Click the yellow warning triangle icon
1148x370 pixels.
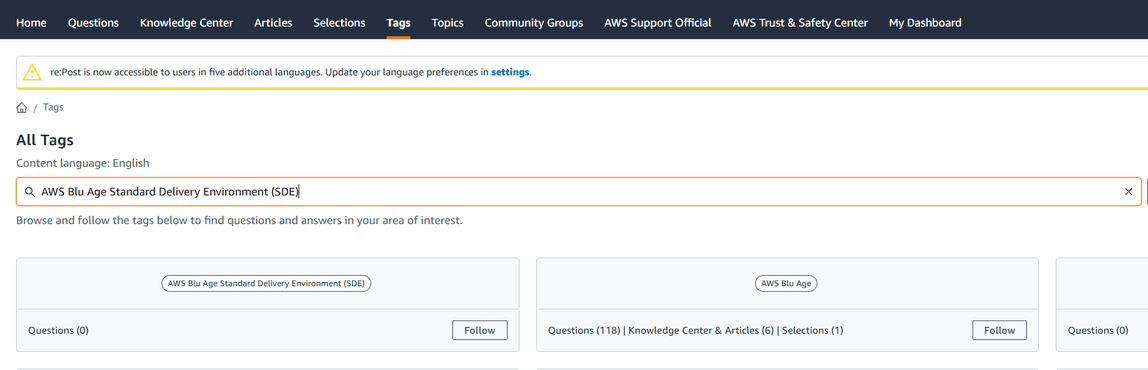[x=32, y=72]
